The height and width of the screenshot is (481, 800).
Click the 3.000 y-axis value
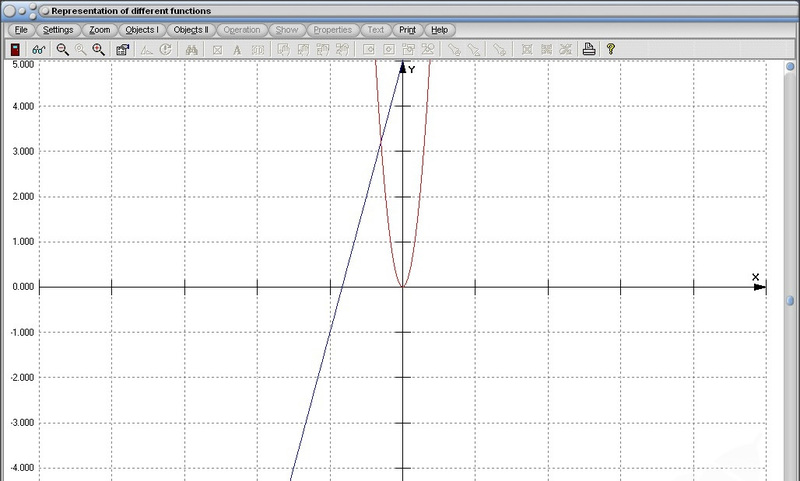[x=23, y=151]
